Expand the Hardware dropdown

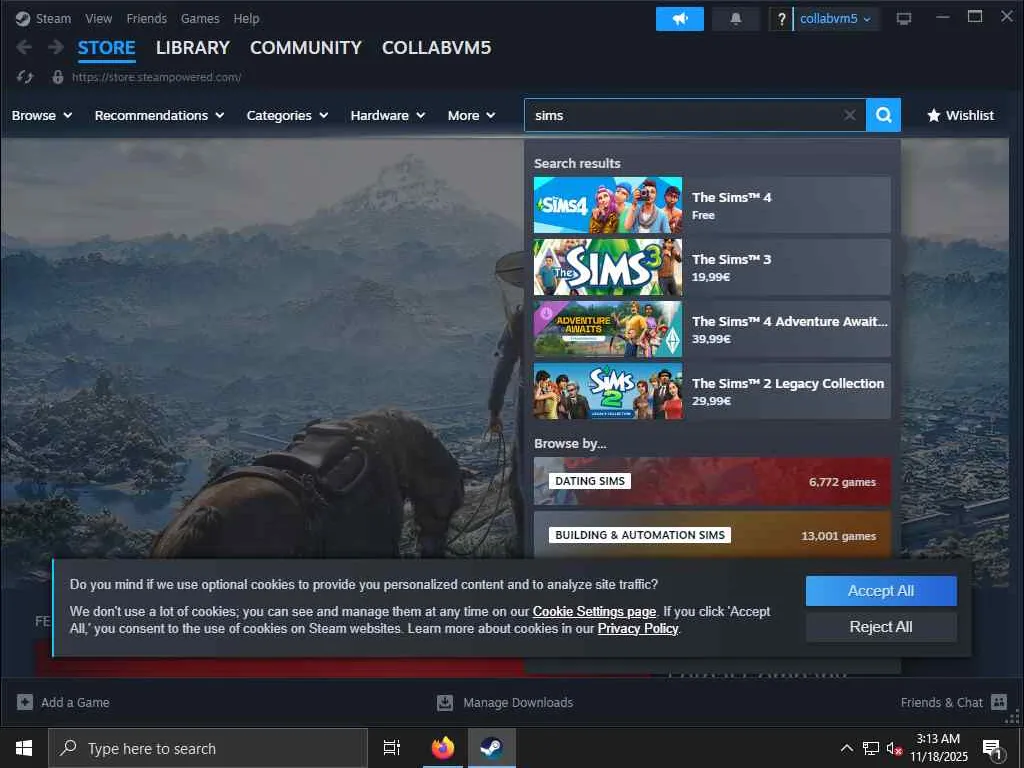tap(388, 115)
